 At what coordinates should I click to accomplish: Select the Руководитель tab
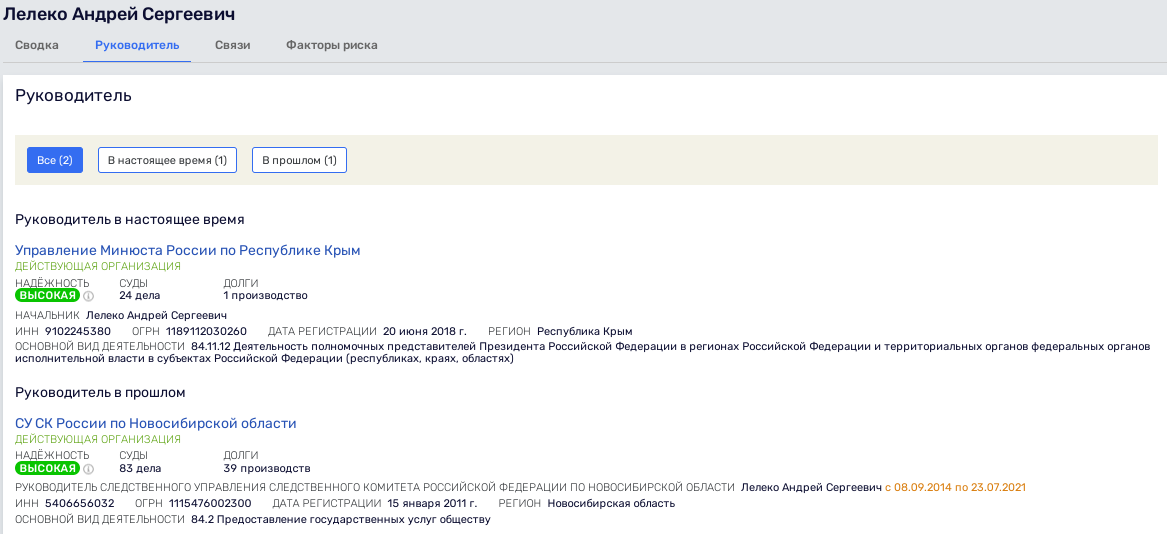[137, 45]
